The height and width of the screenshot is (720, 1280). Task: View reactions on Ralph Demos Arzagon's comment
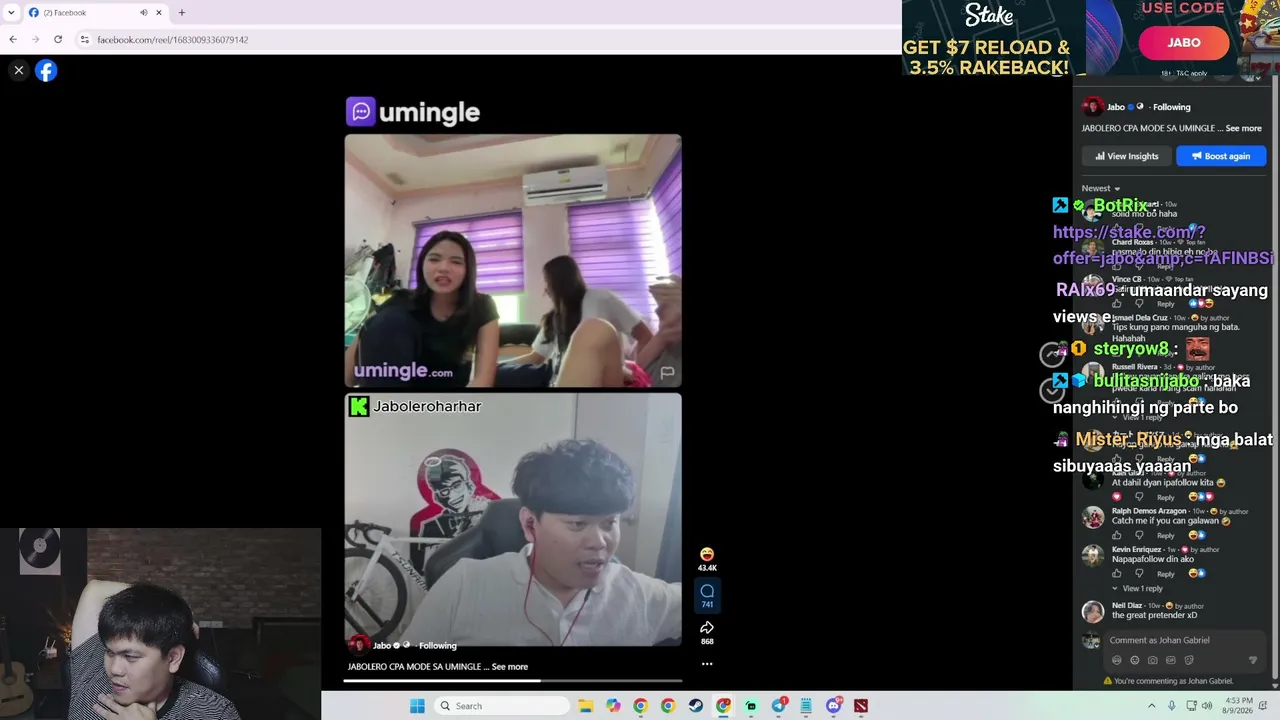pyautogui.click(x=1198, y=535)
